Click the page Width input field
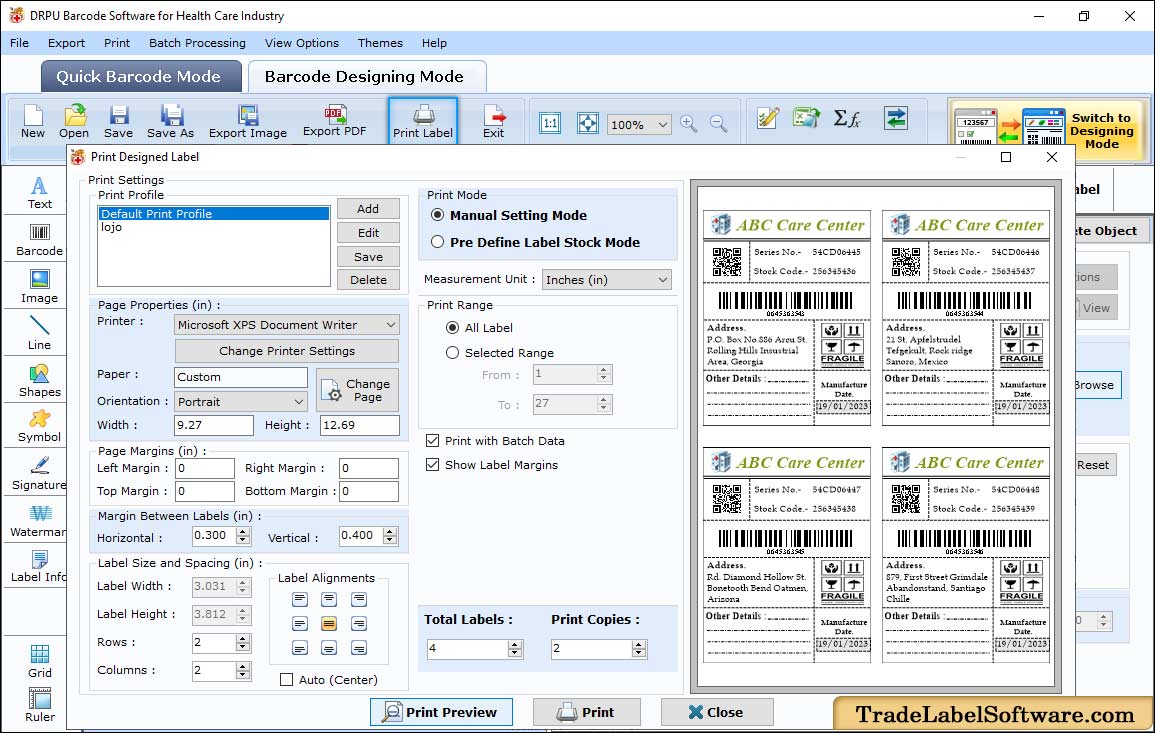The height and width of the screenshot is (733, 1155). pos(214,425)
